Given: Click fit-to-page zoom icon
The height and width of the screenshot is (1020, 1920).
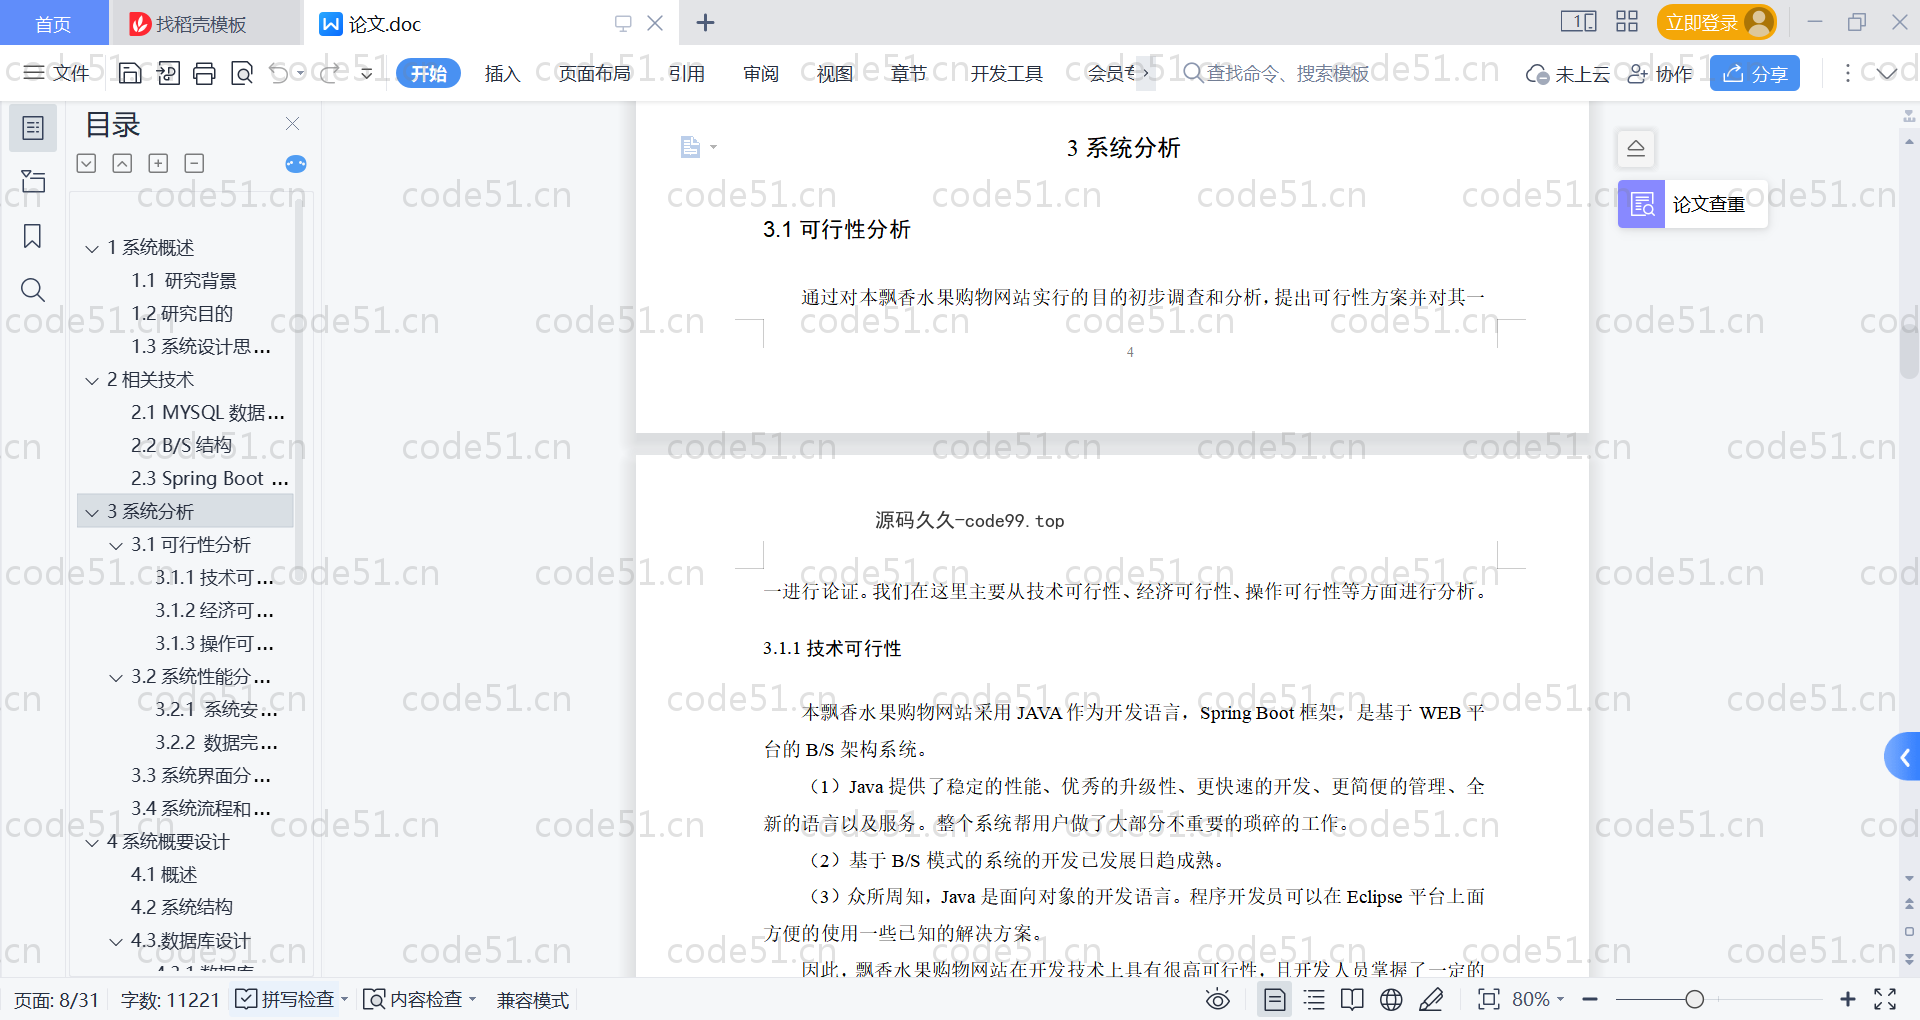Looking at the screenshot, I should (1489, 999).
